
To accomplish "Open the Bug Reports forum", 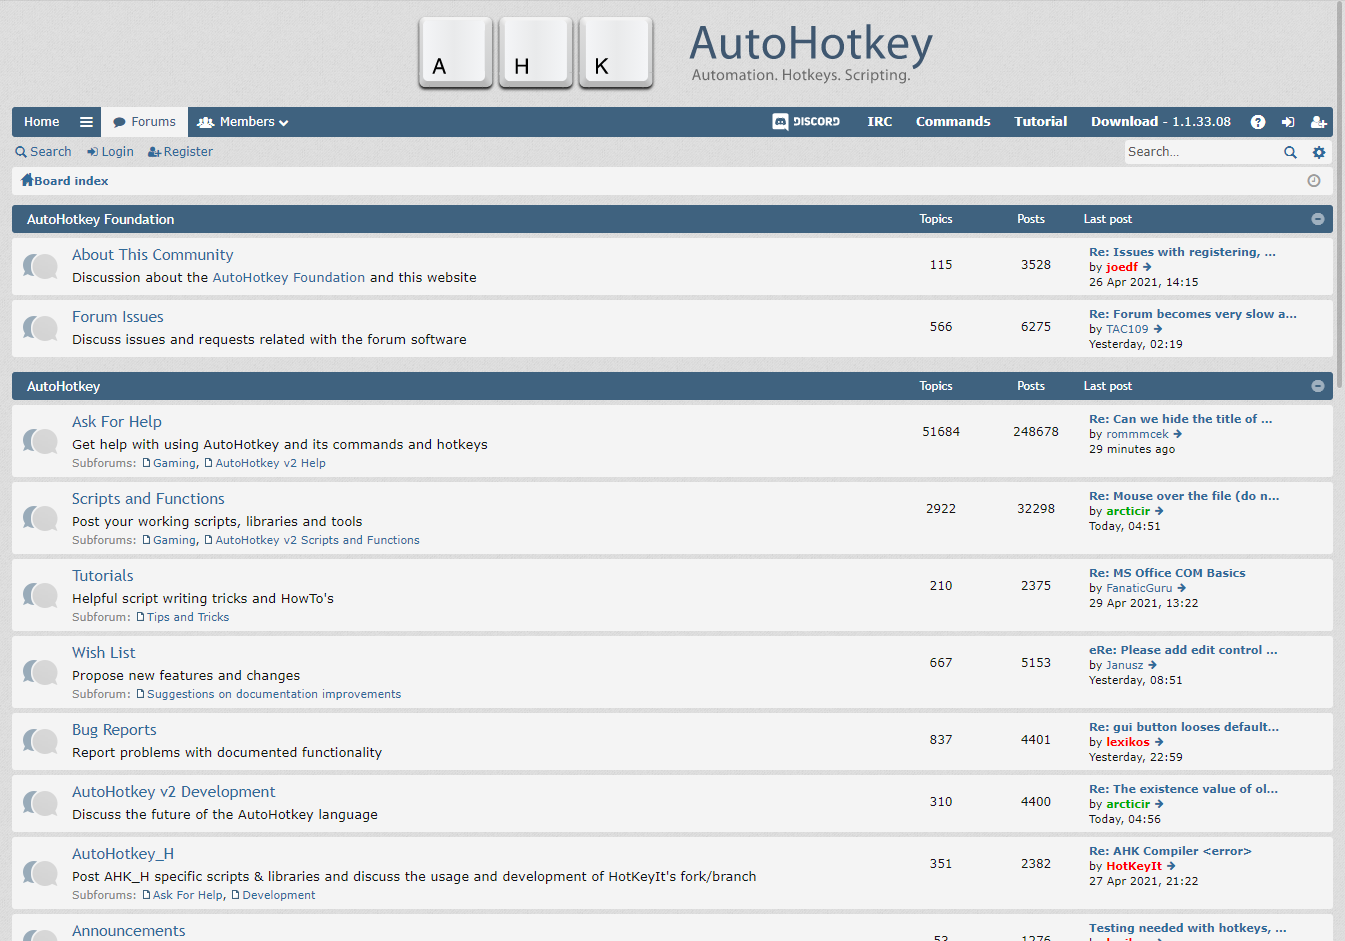I will [114, 730].
